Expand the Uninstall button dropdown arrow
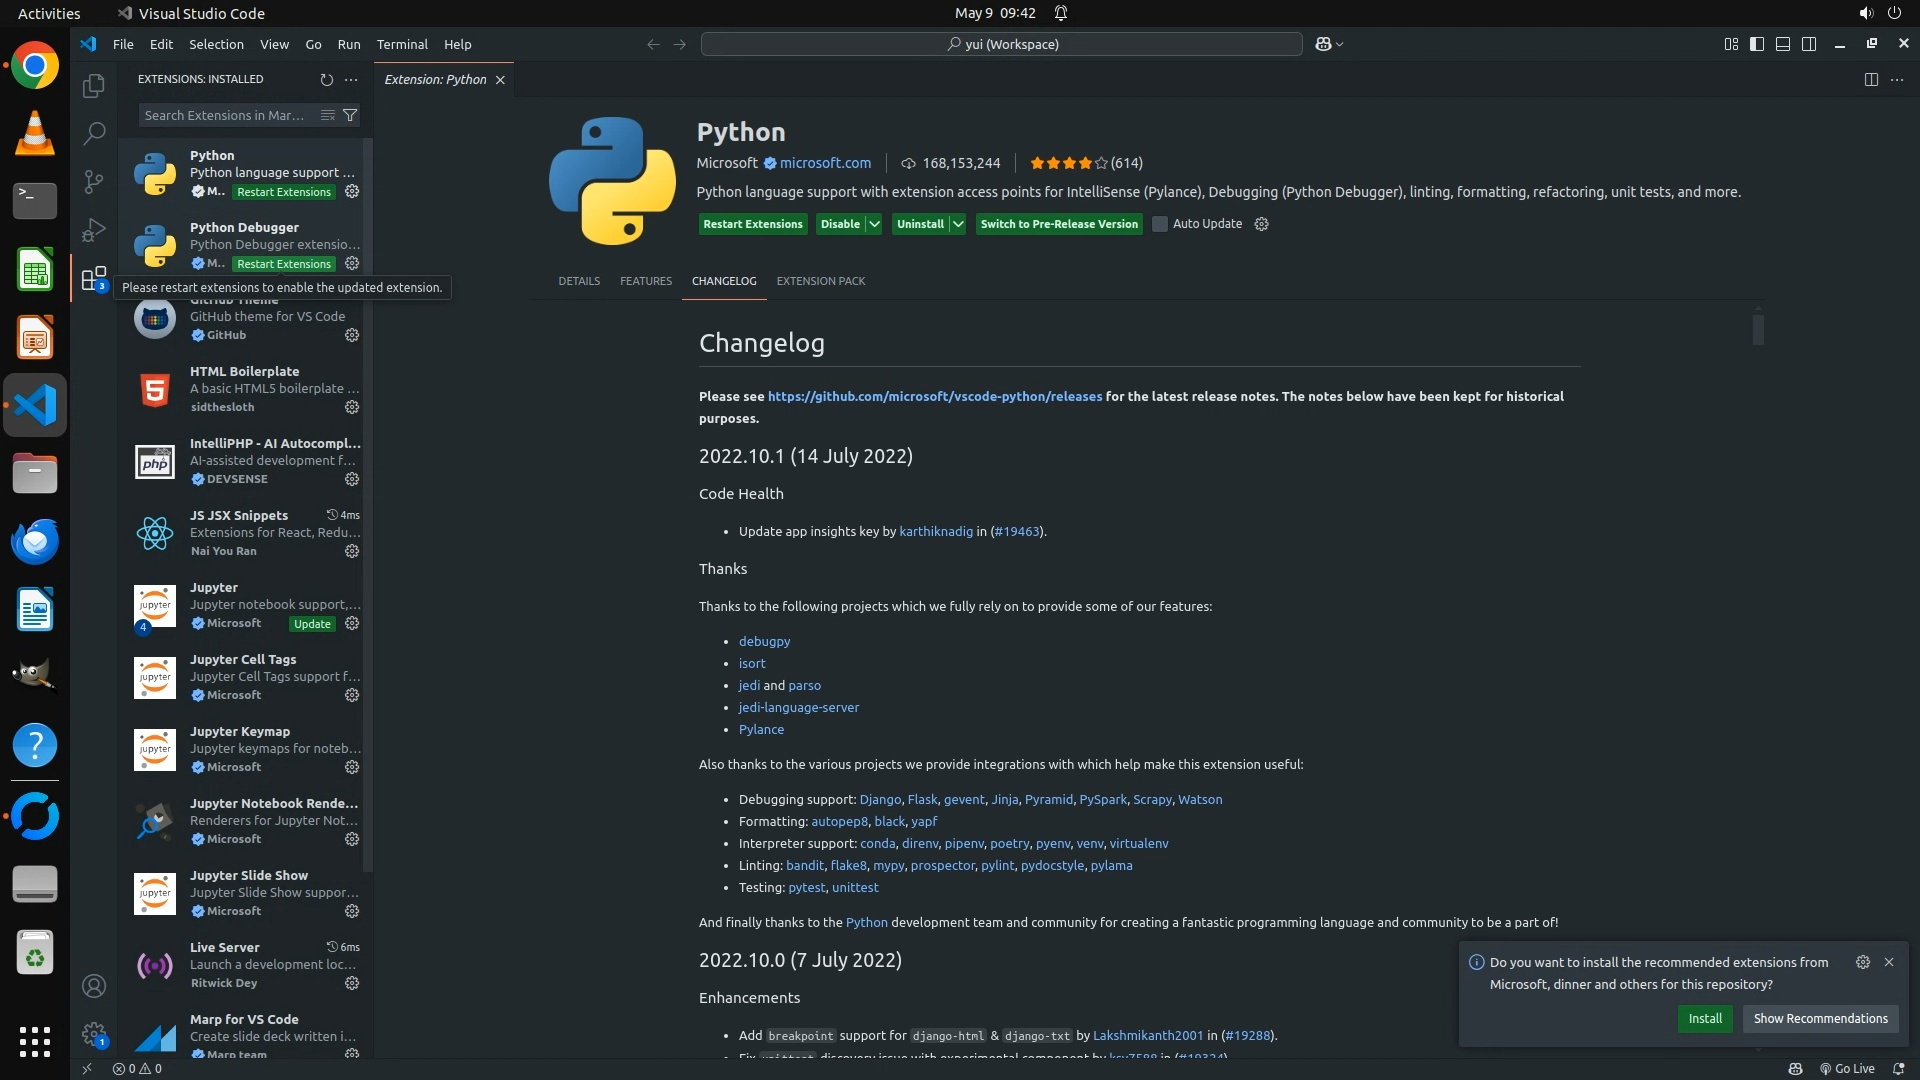This screenshot has width=1920, height=1080. [957, 224]
